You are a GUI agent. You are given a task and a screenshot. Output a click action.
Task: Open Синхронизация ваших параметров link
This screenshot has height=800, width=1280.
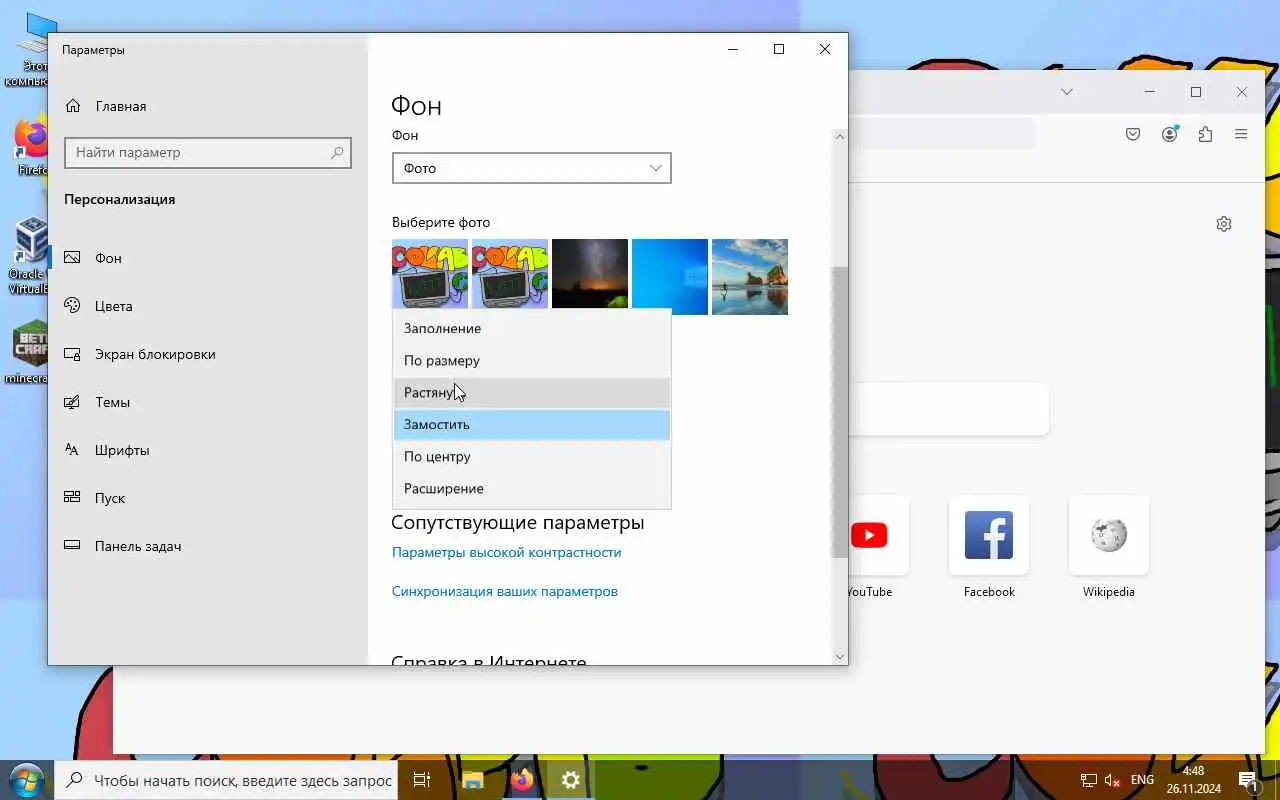tap(505, 591)
